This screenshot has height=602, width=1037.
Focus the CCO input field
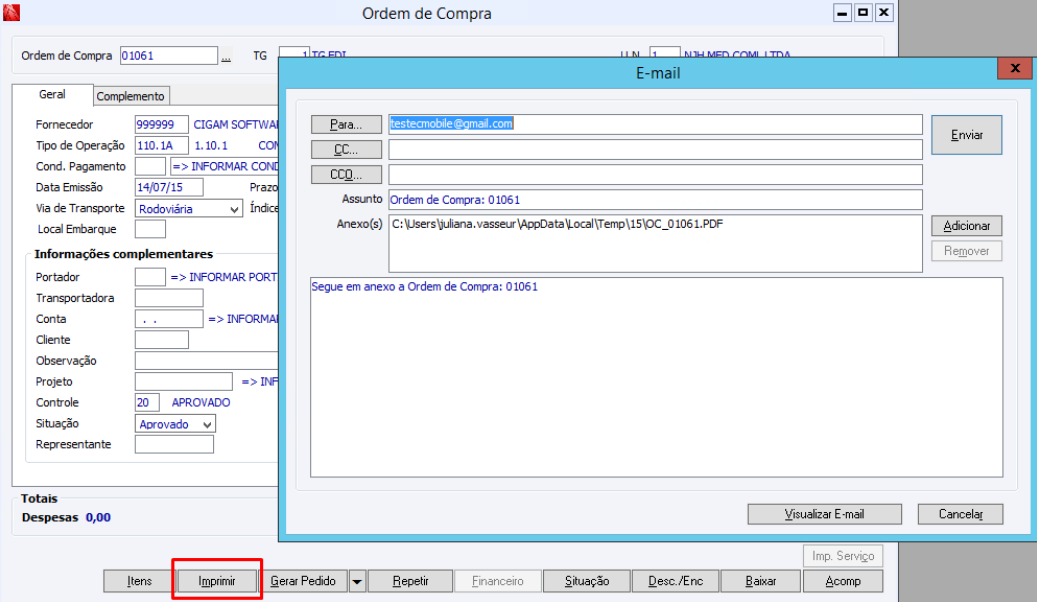(655, 175)
